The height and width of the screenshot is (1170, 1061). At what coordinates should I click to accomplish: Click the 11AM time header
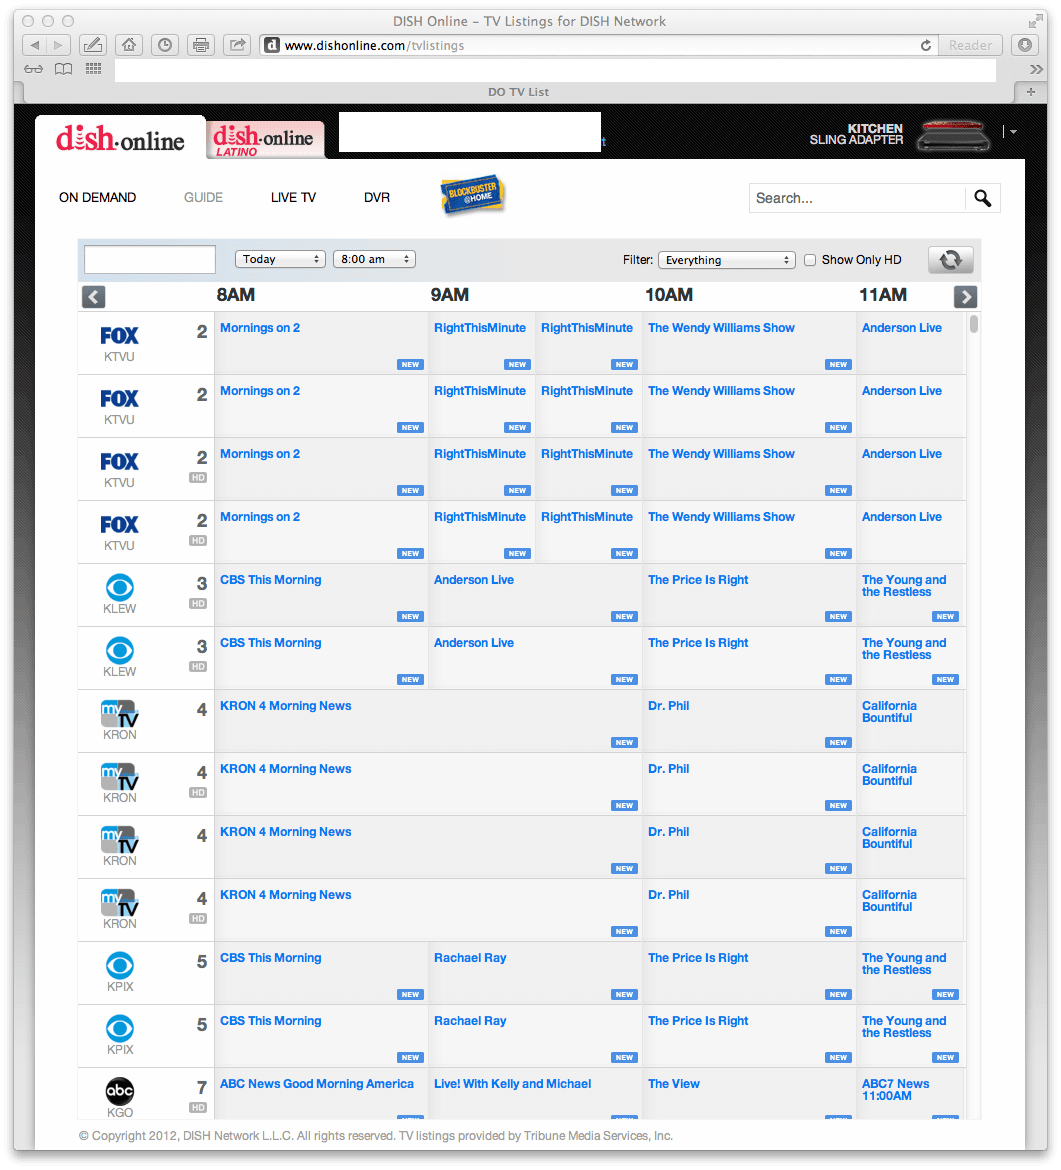(x=883, y=295)
